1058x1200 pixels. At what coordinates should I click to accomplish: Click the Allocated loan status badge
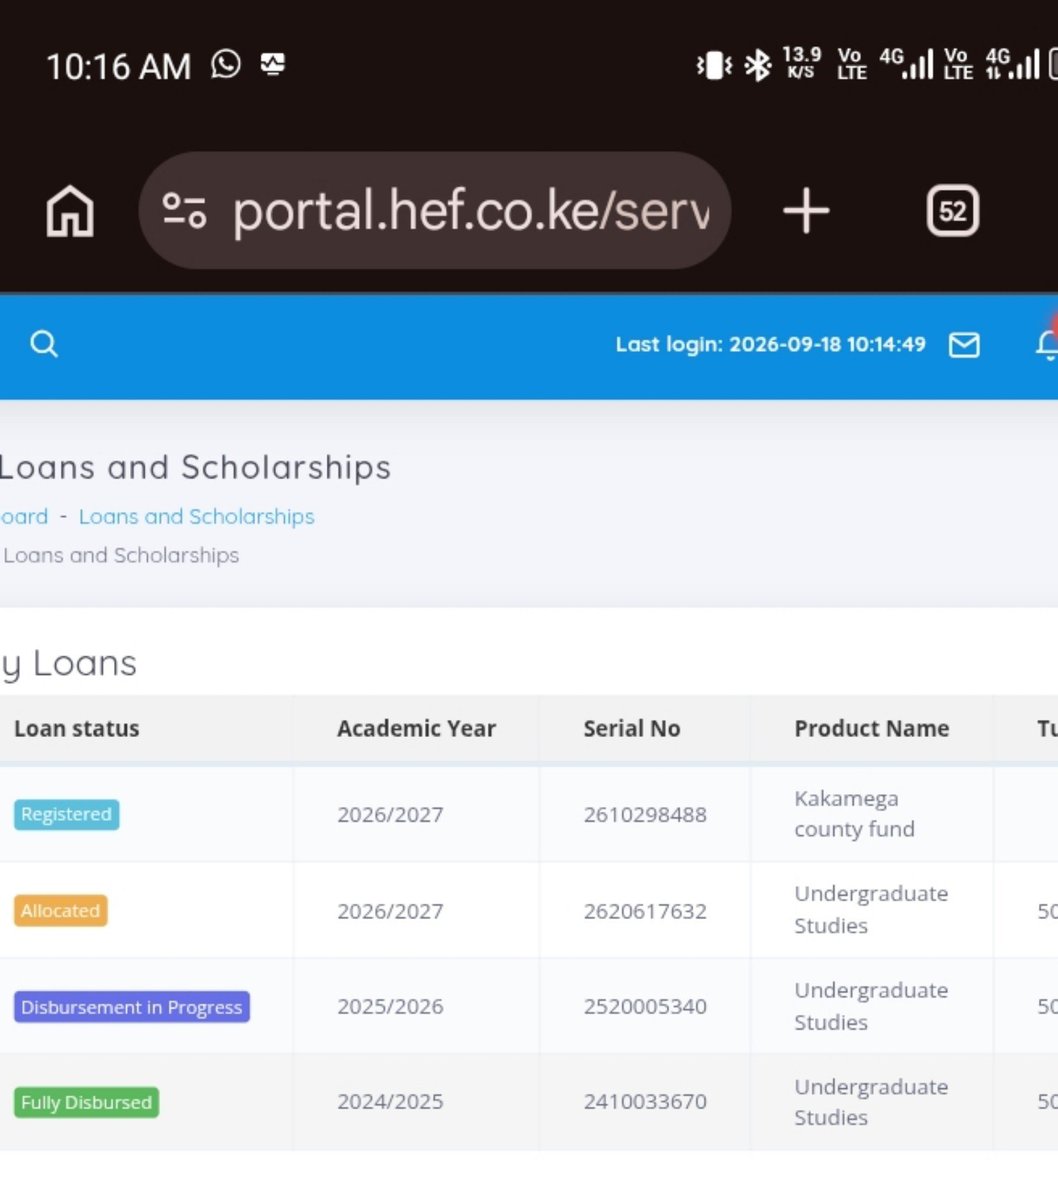[x=60, y=911]
